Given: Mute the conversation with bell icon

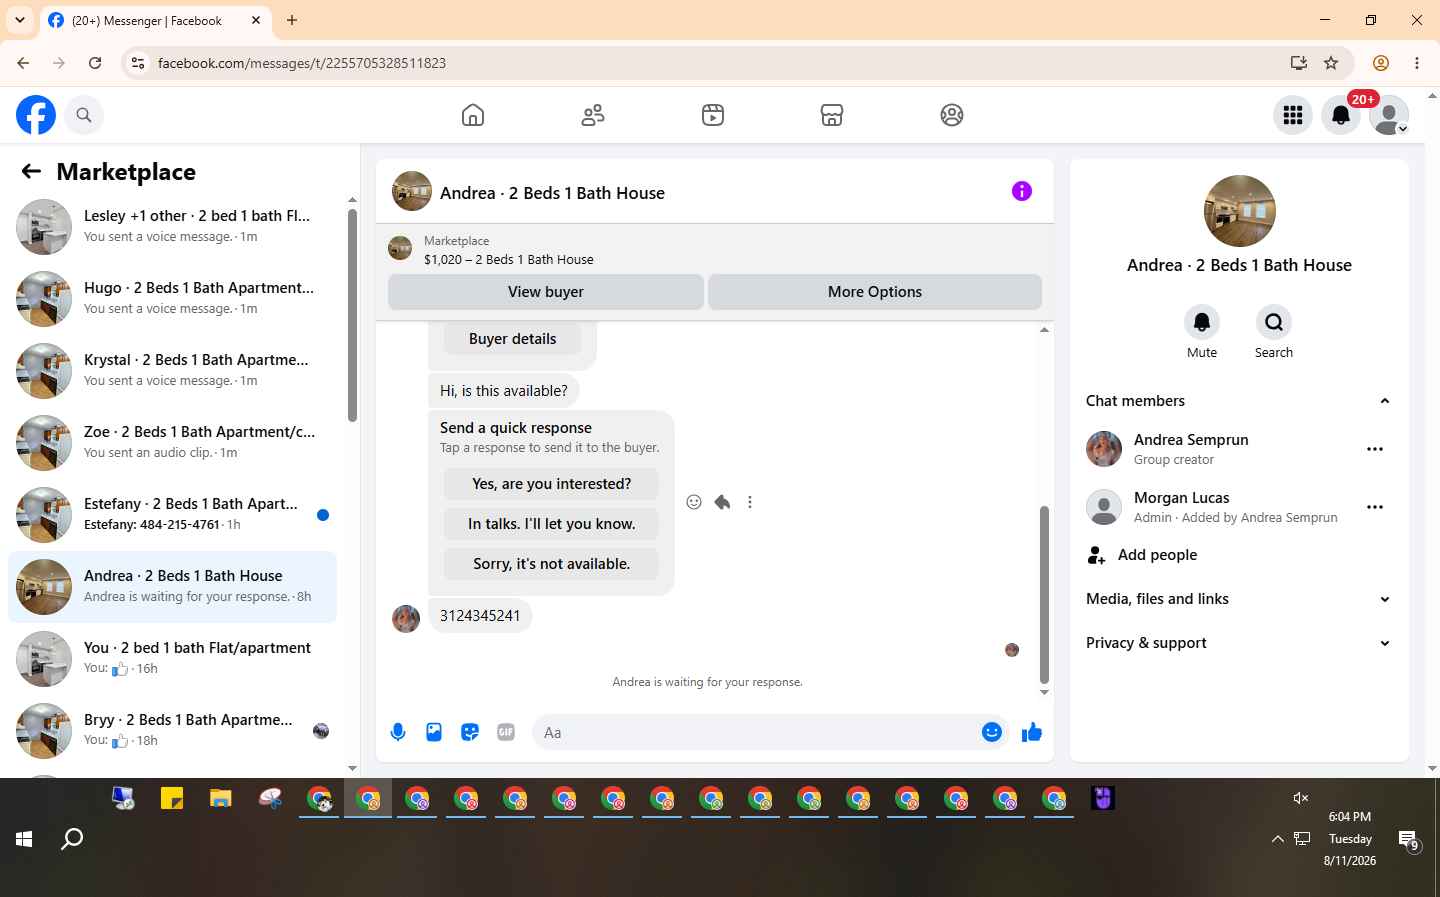Looking at the screenshot, I should click(1202, 322).
